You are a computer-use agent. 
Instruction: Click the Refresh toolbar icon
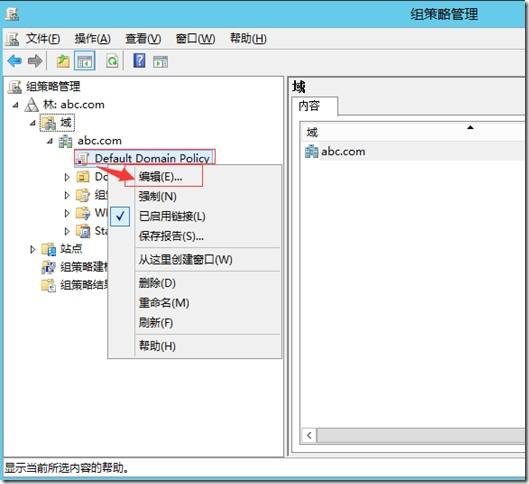click(112, 61)
